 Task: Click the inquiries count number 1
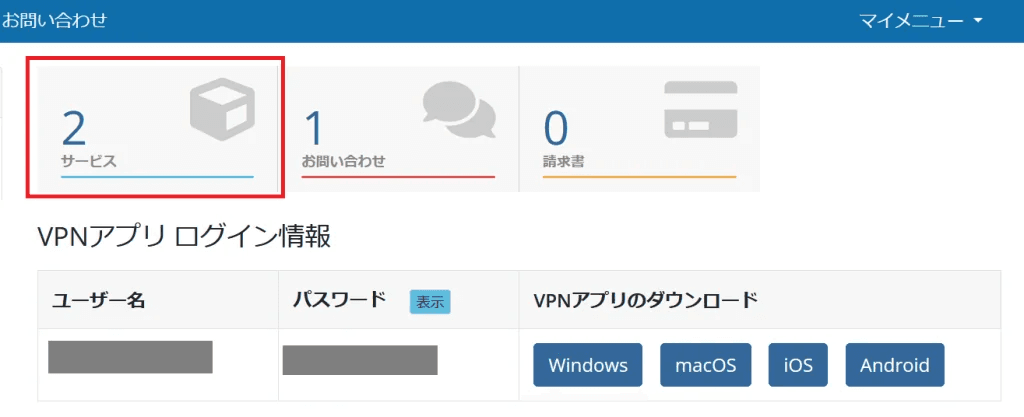[x=314, y=128]
